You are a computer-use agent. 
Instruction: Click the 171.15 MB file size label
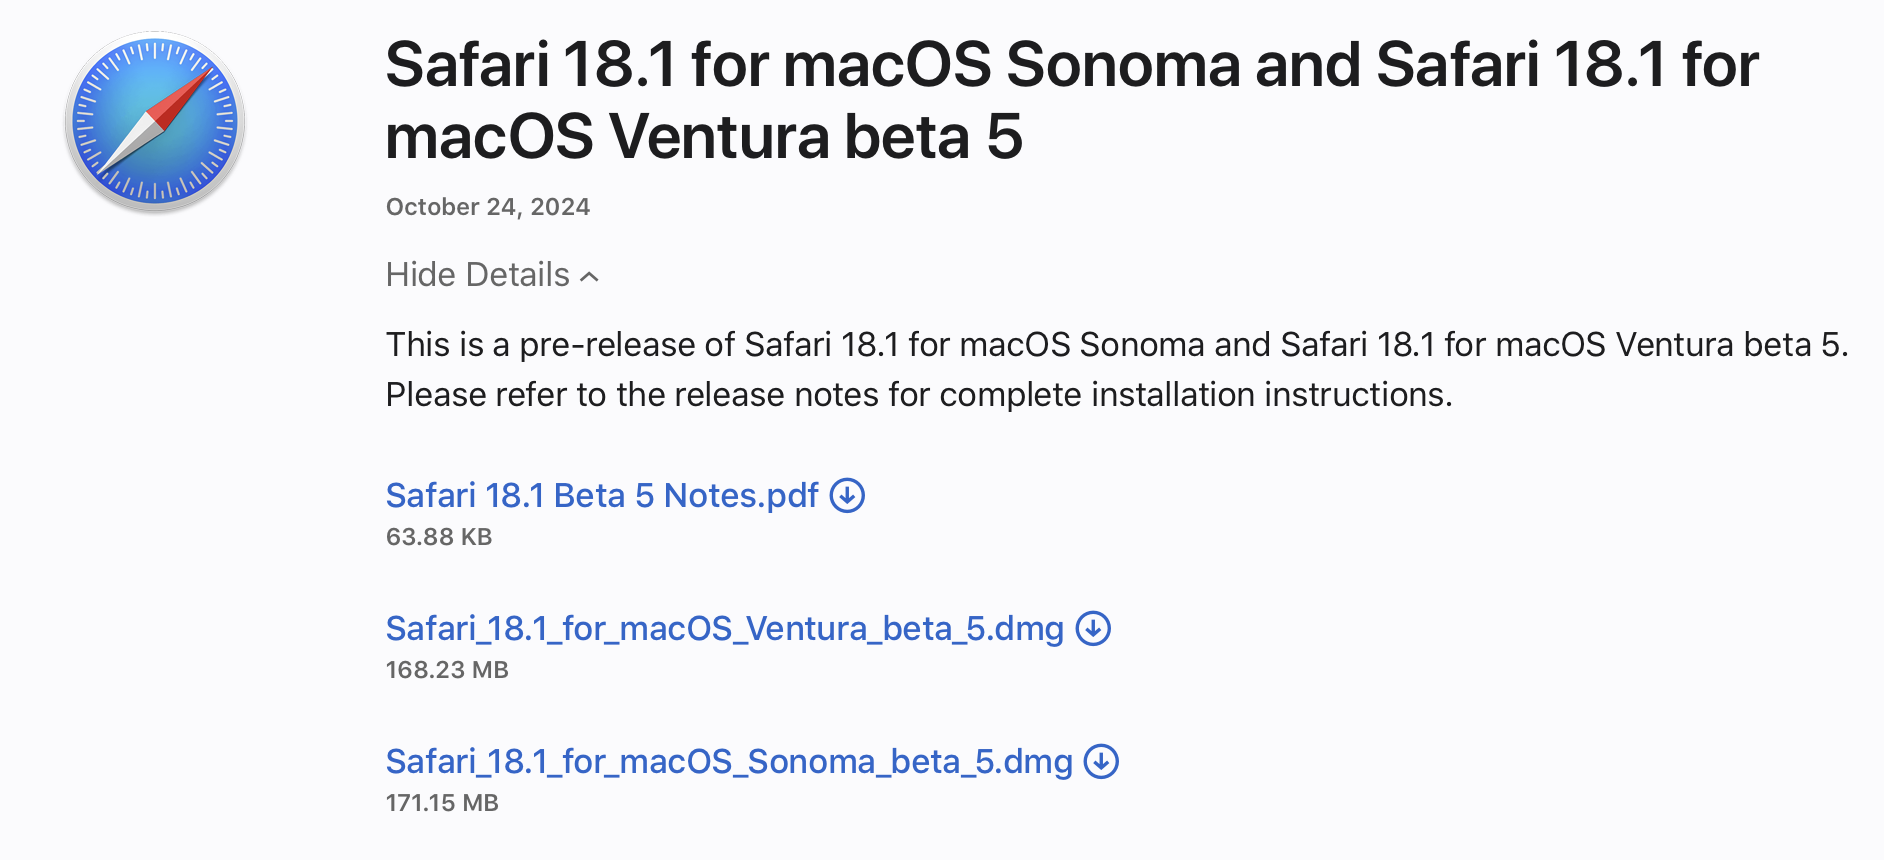pyautogui.click(x=441, y=803)
